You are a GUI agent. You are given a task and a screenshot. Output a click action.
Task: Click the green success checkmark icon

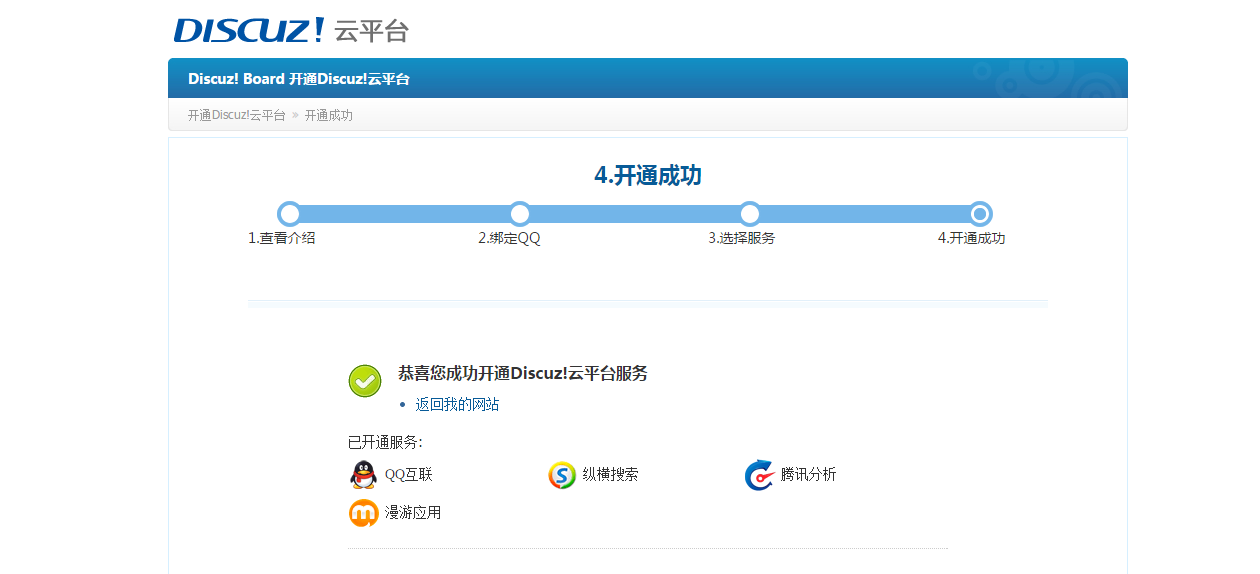pos(365,381)
